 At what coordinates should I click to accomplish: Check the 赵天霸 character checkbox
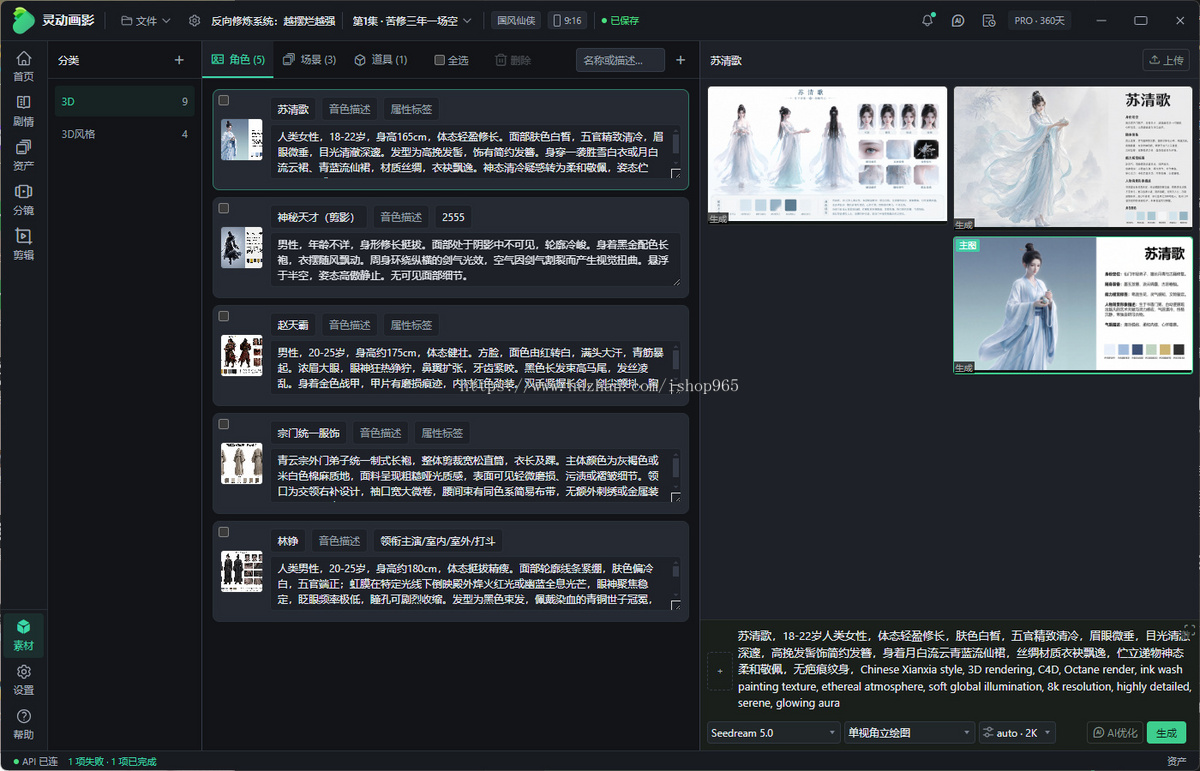click(224, 316)
